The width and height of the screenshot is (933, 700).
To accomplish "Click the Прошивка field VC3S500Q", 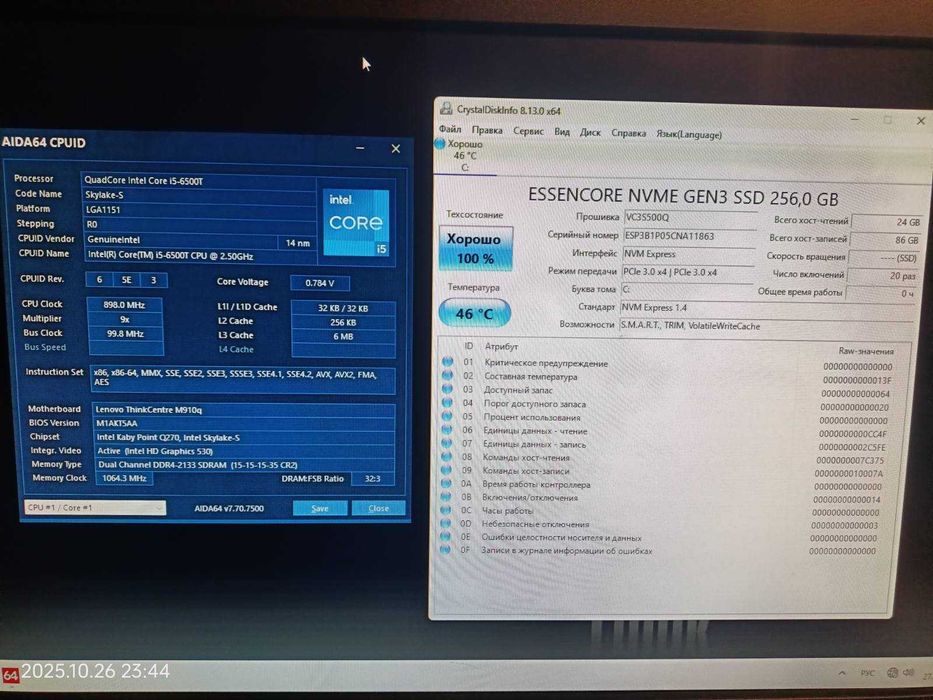I will pyautogui.click(x=689, y=218).
